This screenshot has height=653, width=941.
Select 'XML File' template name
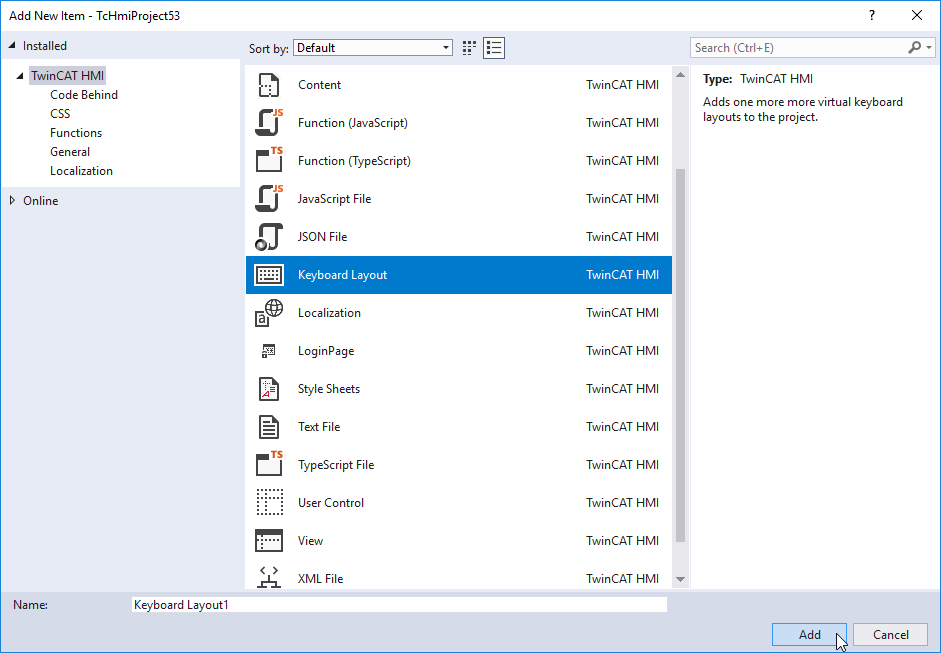(320, 579)
